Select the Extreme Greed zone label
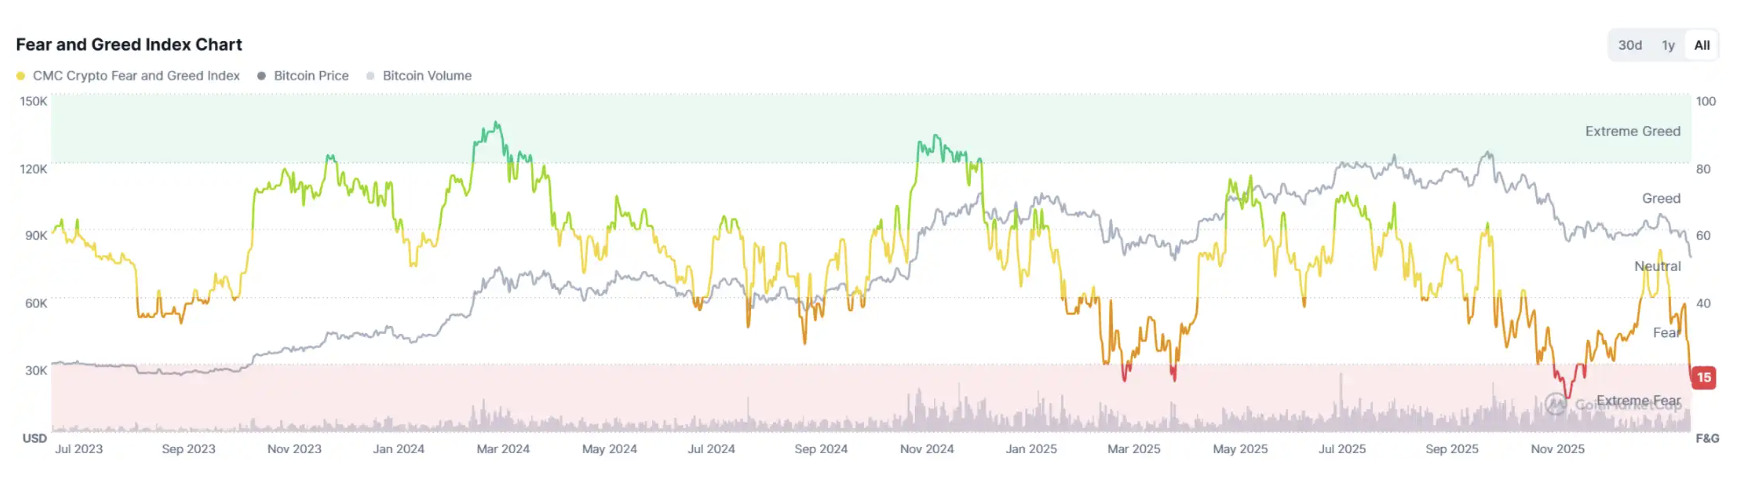 [1632, 131]
